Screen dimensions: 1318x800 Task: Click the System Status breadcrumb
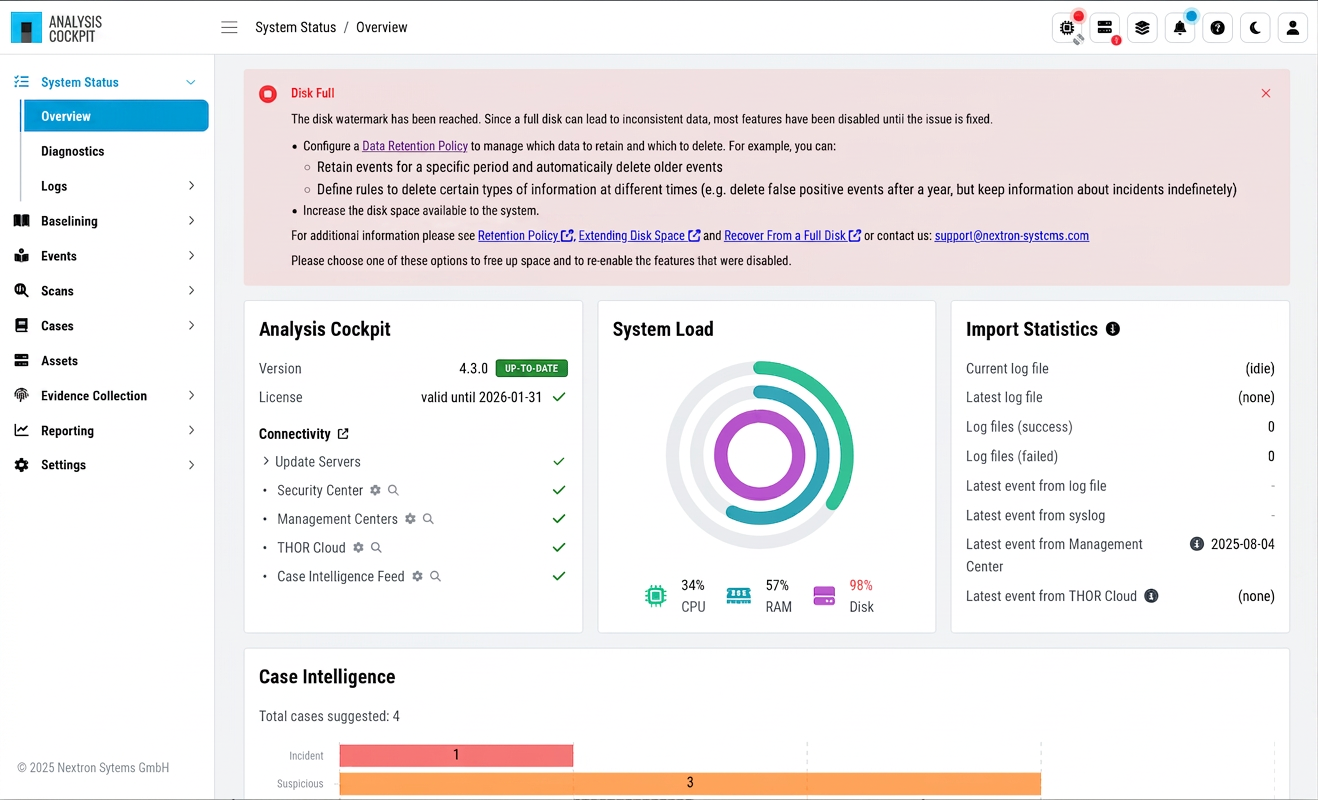pyautogui.click(x=296, y=28)
